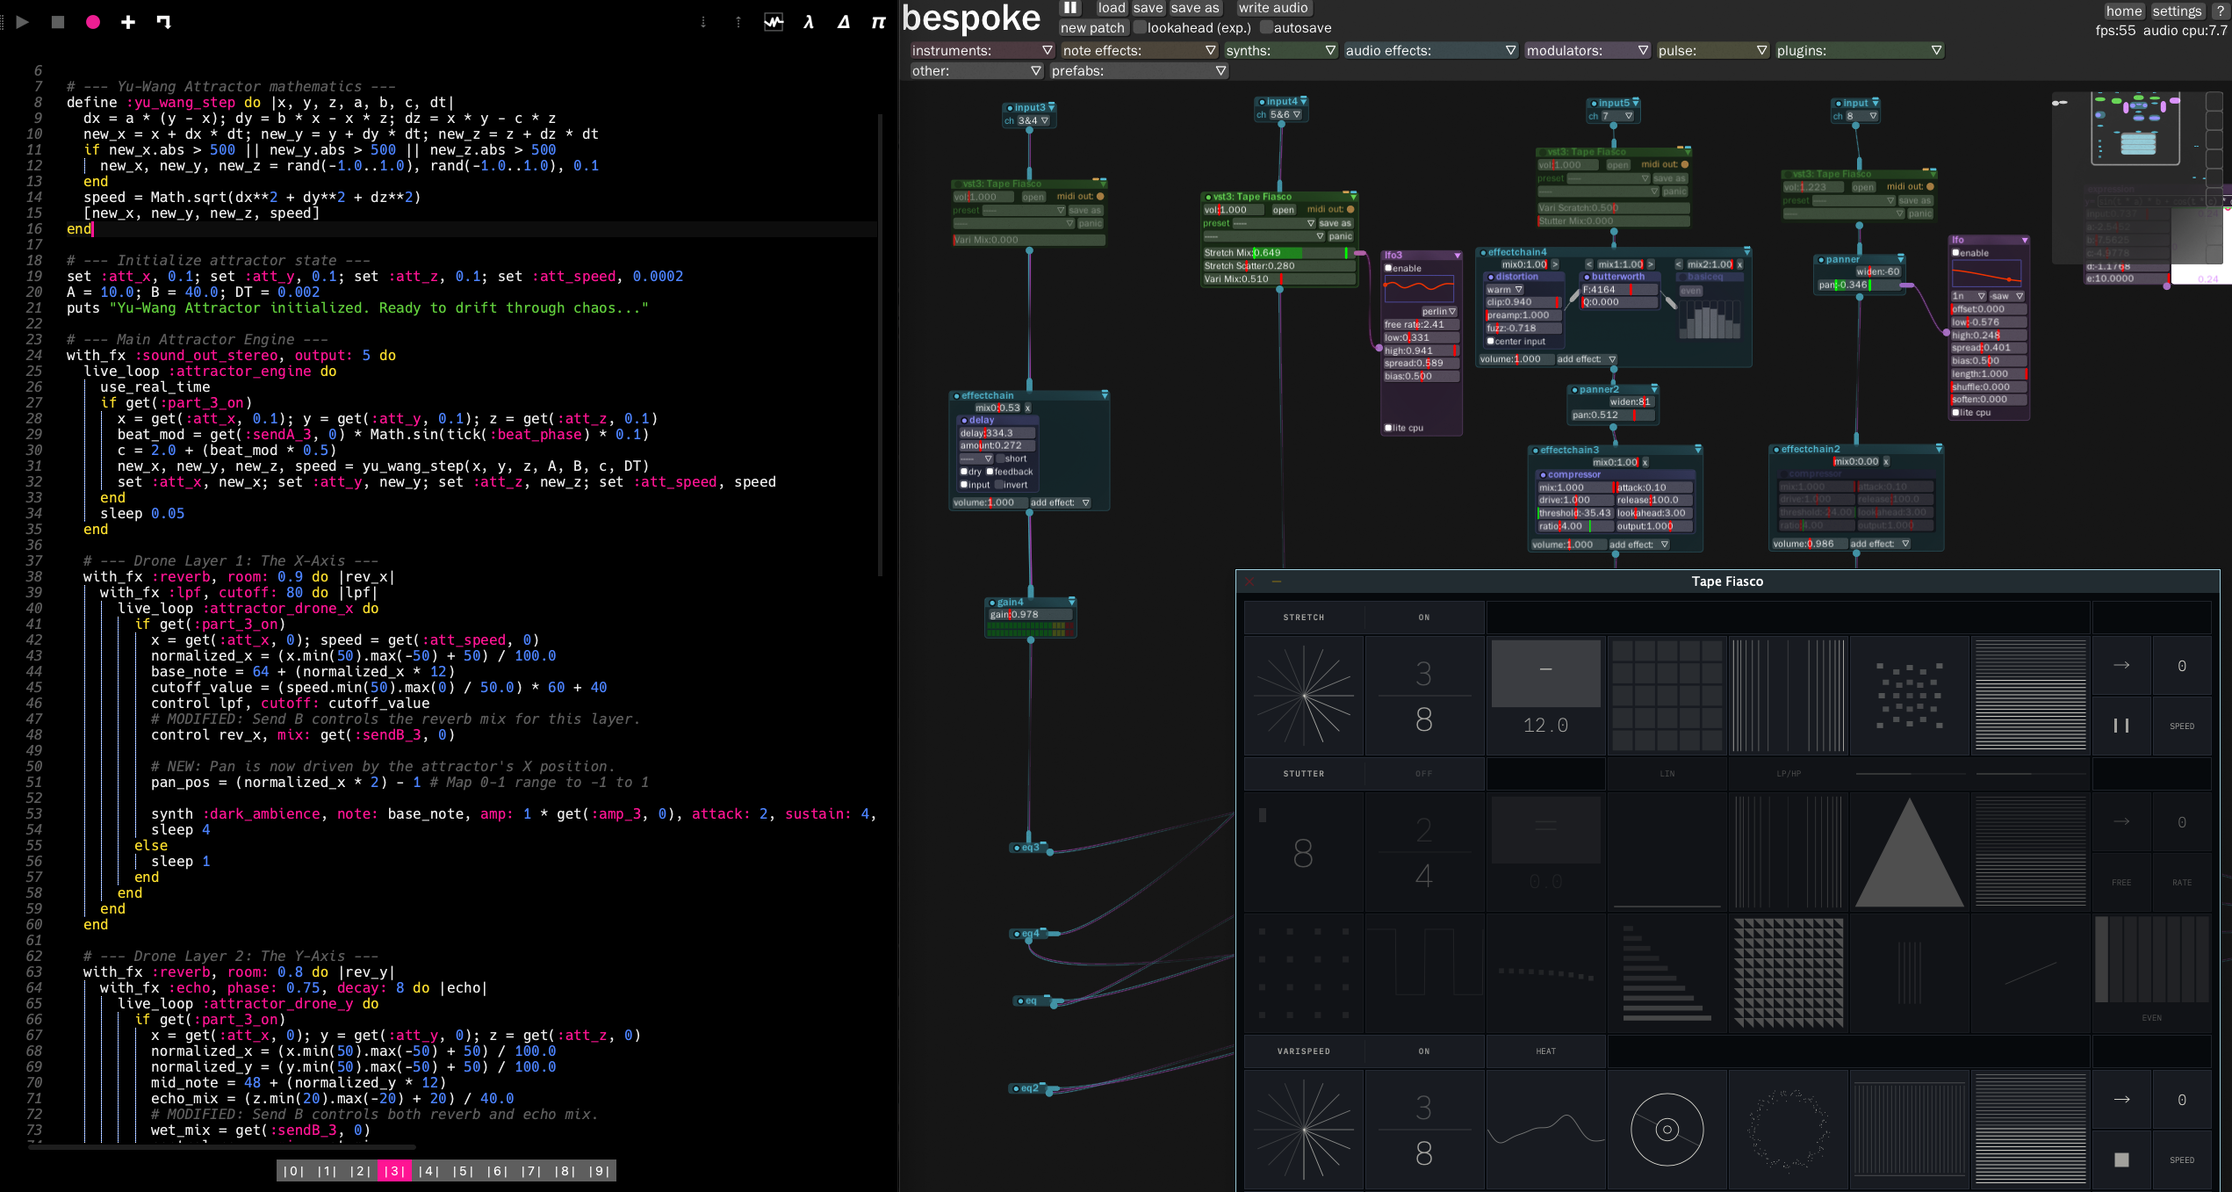Open the note effects dropdown
This screenshot has height=1192, width=2232.
(x=1139, y=50)
